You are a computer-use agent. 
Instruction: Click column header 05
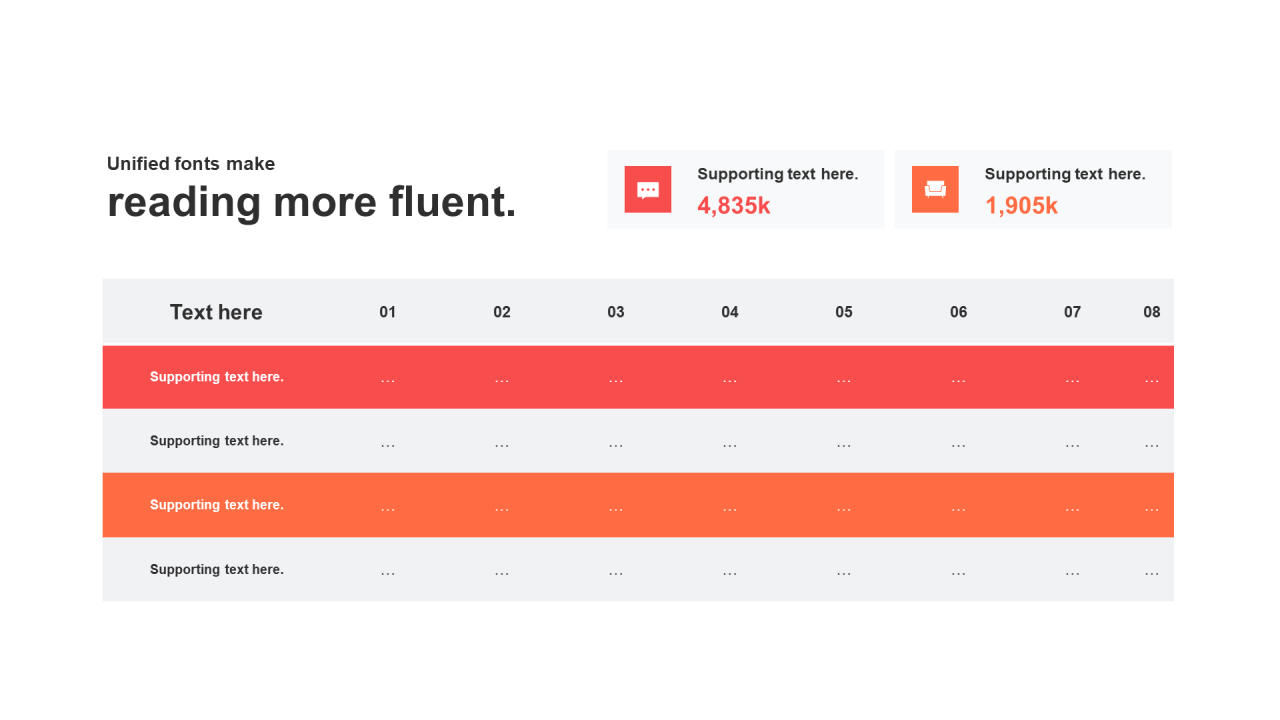click(844, 312)
